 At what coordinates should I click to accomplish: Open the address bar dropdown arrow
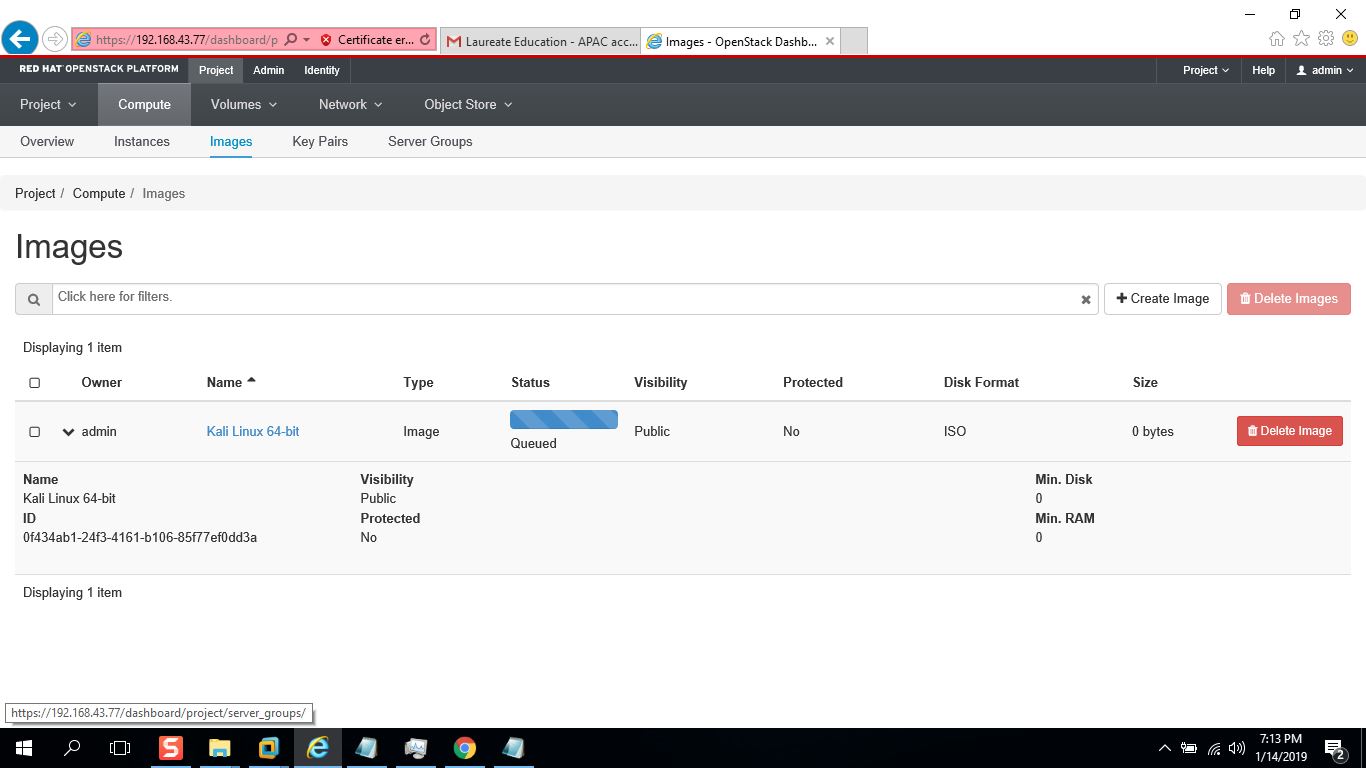(306, 40)
